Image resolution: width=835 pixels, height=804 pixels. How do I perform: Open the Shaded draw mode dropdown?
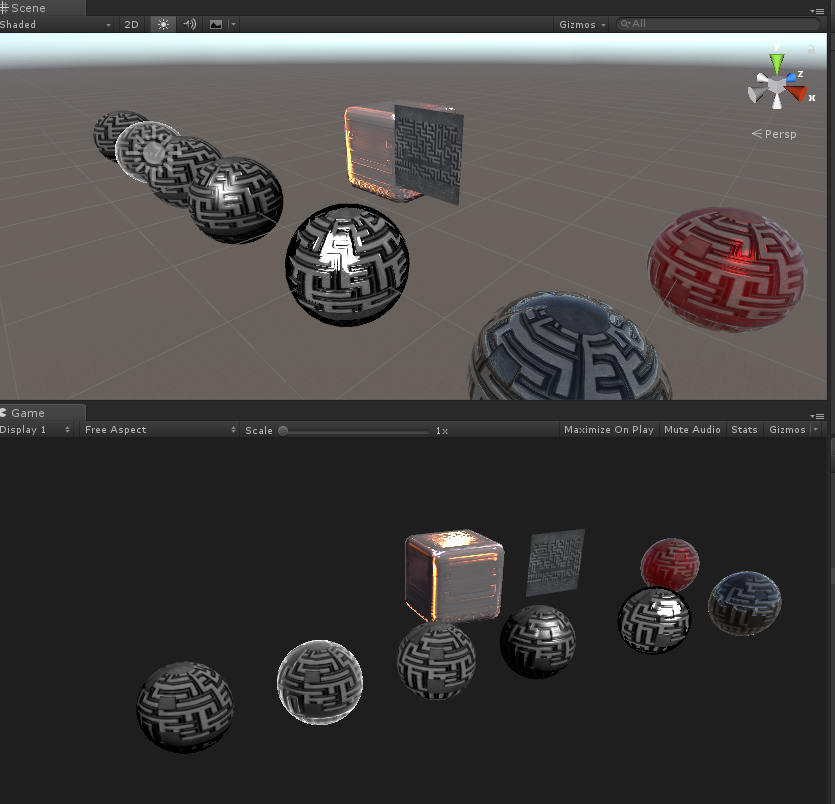(x=56, y=24)
